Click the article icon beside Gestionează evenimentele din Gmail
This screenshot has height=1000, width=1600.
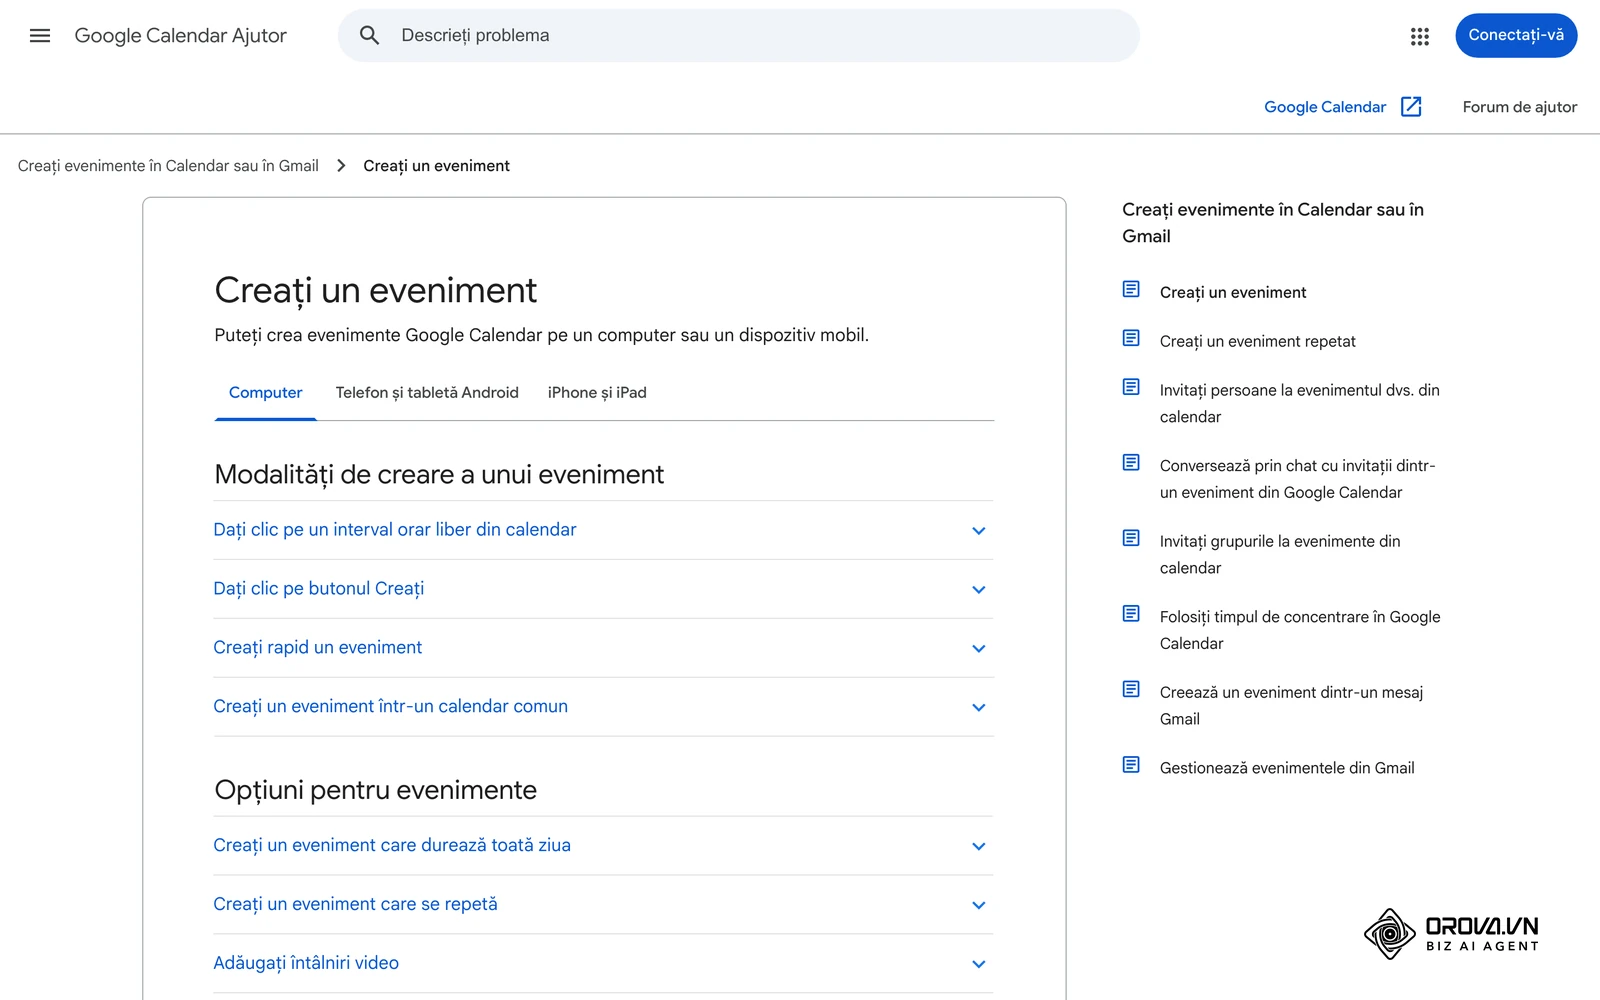[1131, 766]
